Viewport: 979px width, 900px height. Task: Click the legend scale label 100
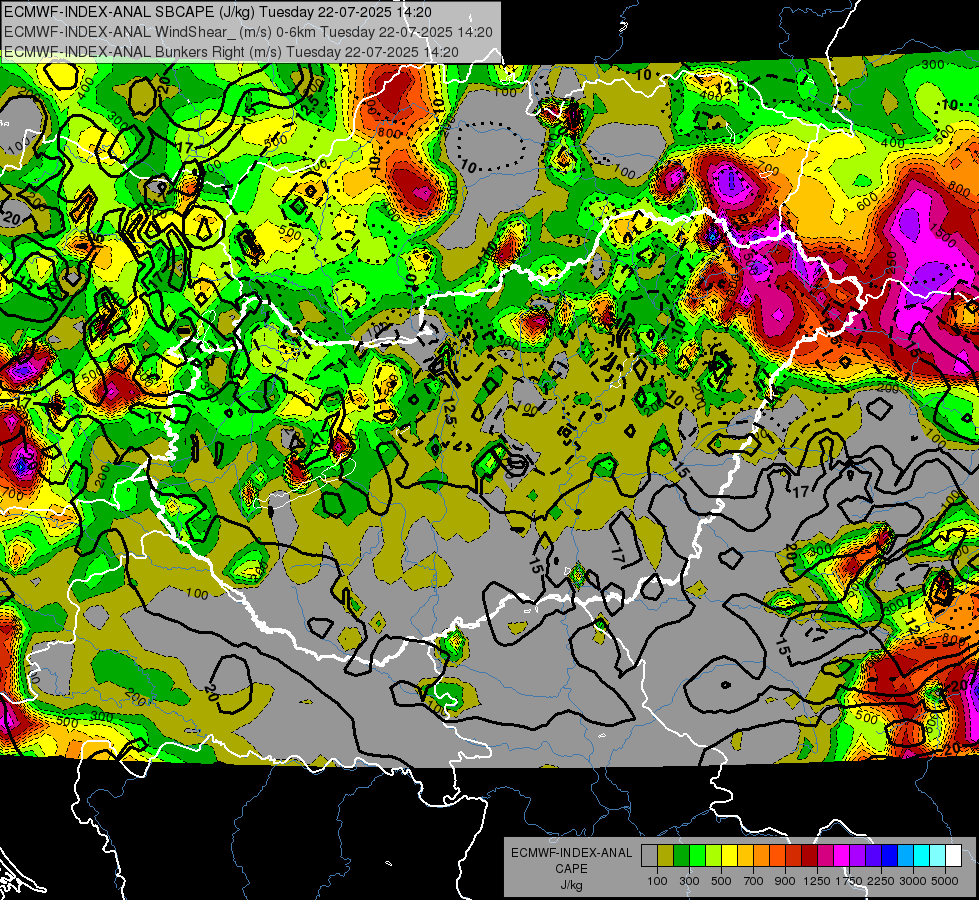click(657, 881)
